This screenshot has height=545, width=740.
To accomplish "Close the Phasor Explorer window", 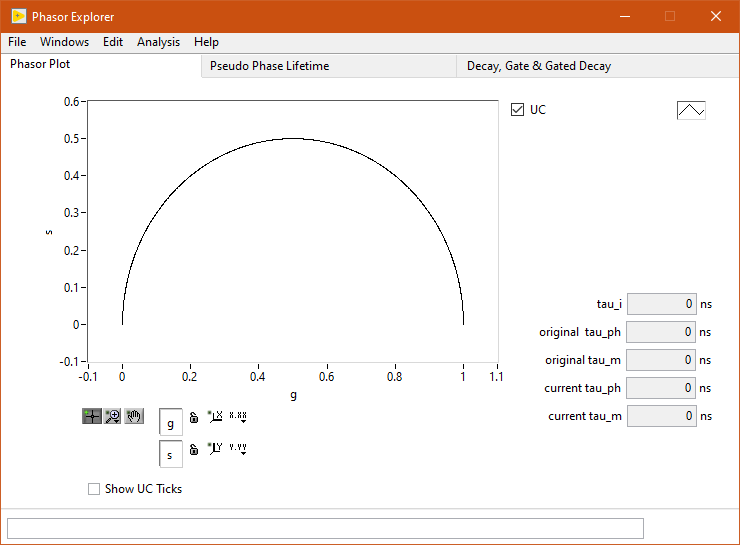I will click(x=715, y=17).
